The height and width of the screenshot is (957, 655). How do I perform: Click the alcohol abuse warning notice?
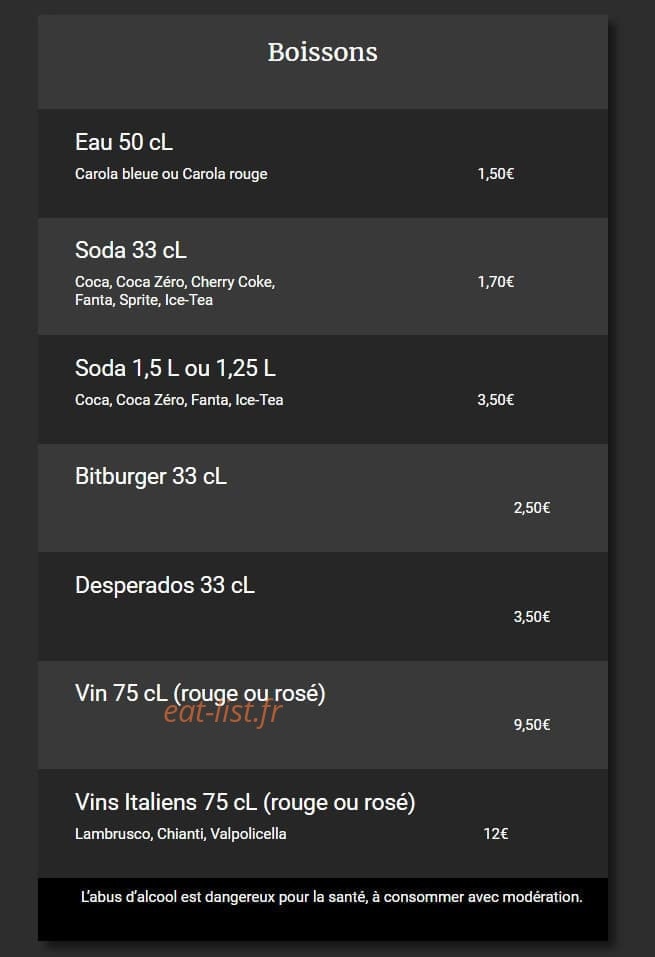tap(331, 897)
